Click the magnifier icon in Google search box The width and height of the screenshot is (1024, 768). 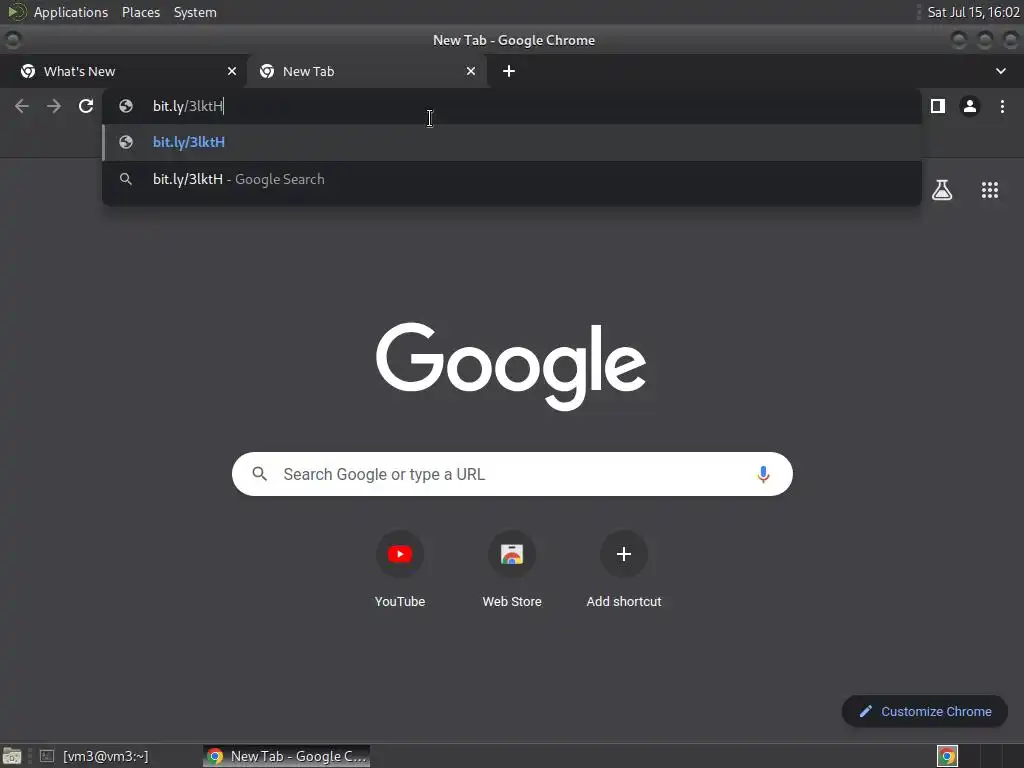tap(260, 474)
